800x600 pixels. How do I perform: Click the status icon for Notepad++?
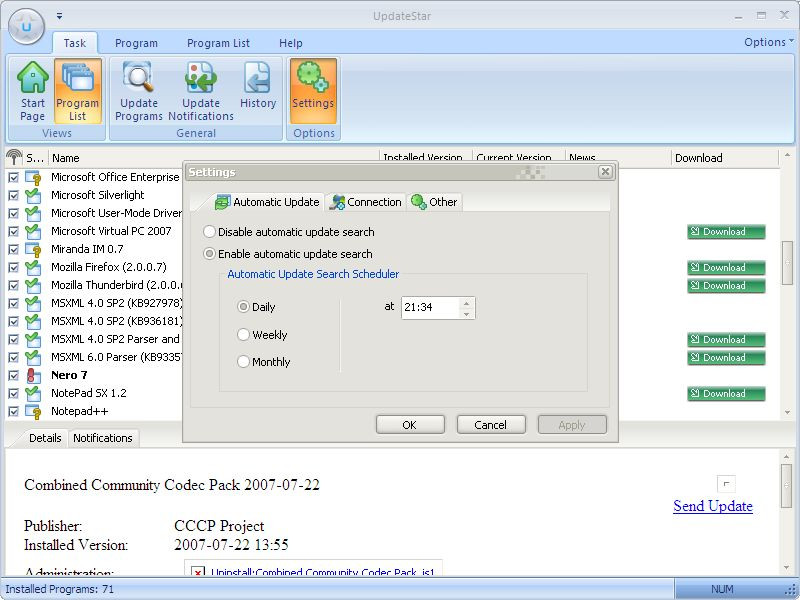[x=33, y=411]
